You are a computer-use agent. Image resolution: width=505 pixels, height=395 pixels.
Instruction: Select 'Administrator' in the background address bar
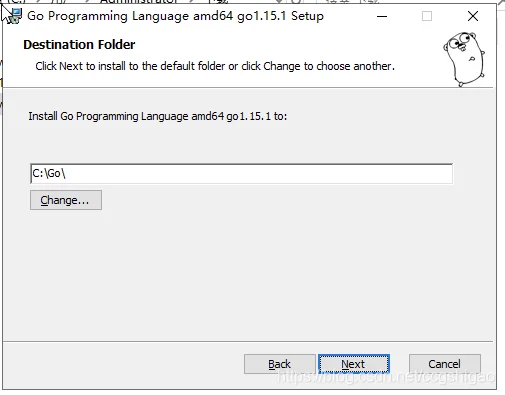click(138, 1)
